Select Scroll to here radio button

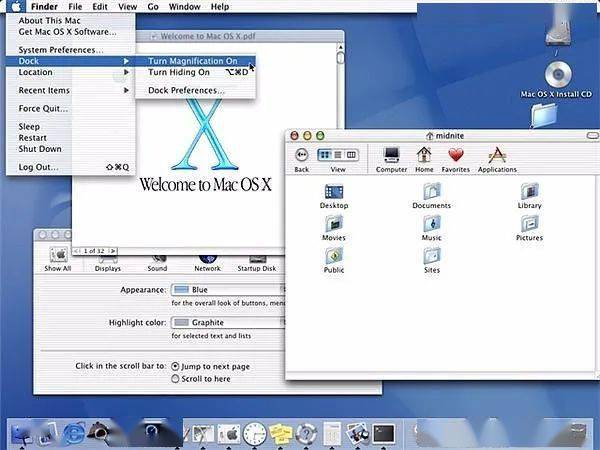point(175,379)
